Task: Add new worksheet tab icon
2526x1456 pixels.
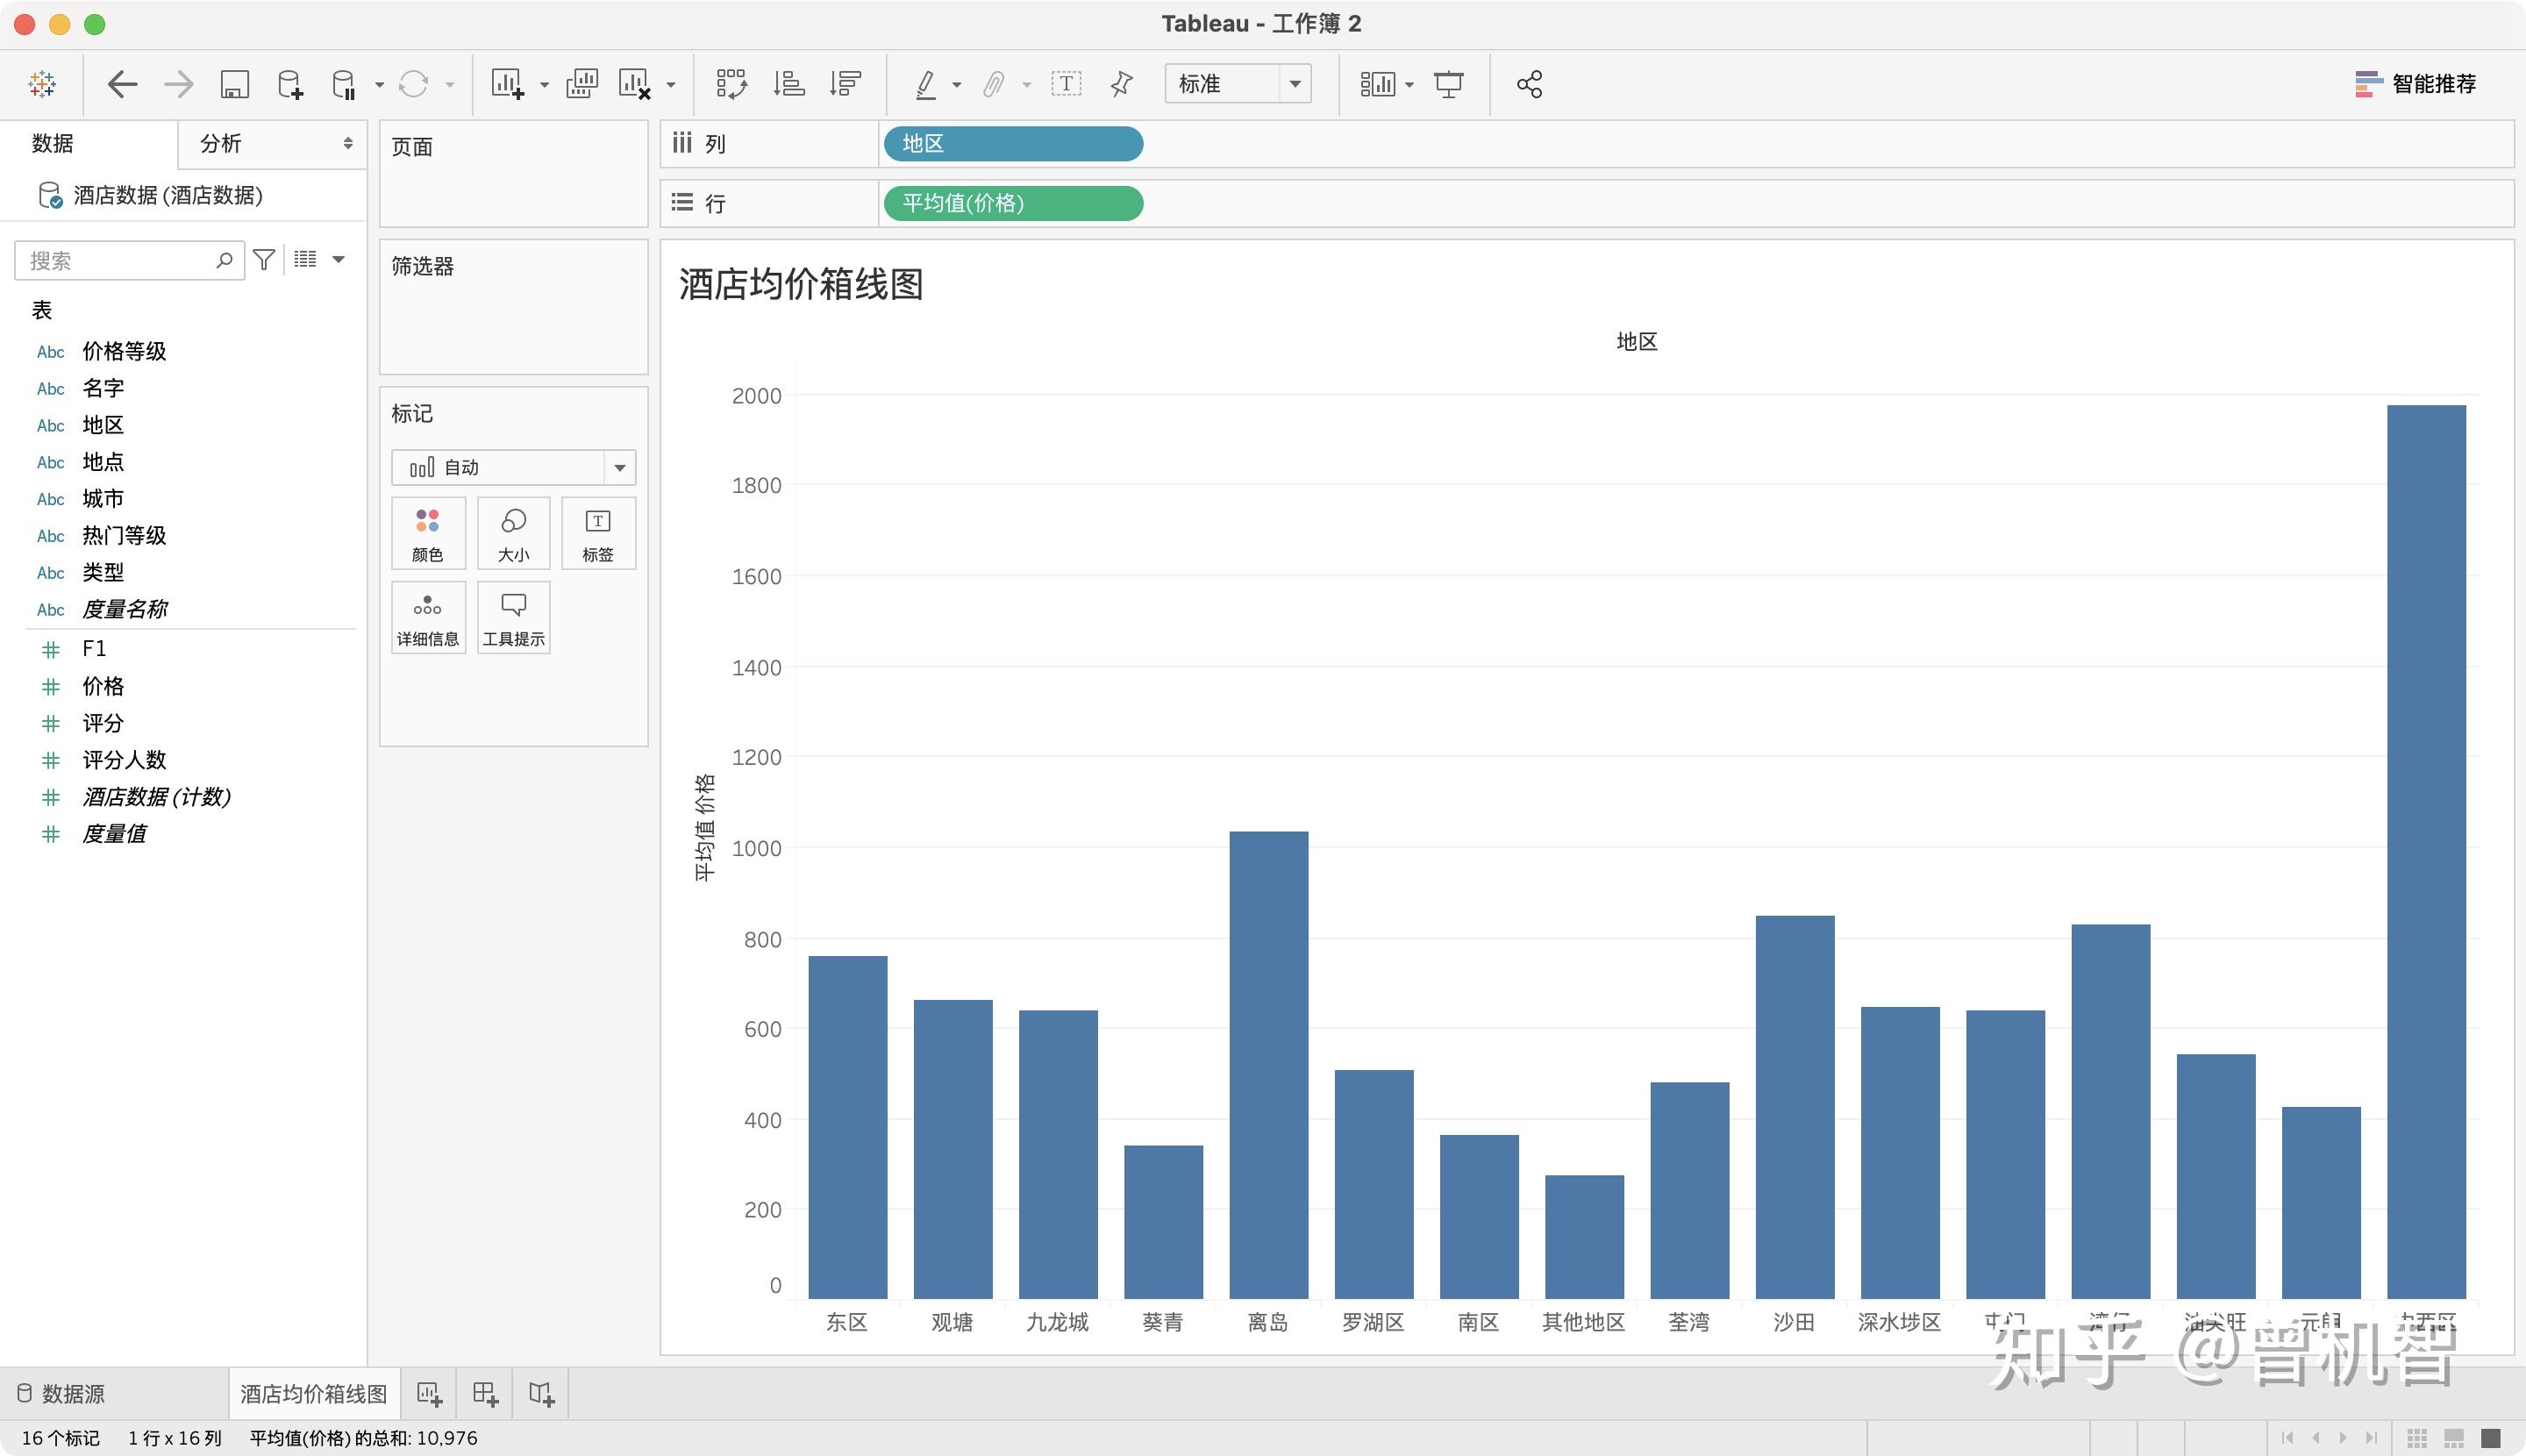Action: coord(429,1393)
